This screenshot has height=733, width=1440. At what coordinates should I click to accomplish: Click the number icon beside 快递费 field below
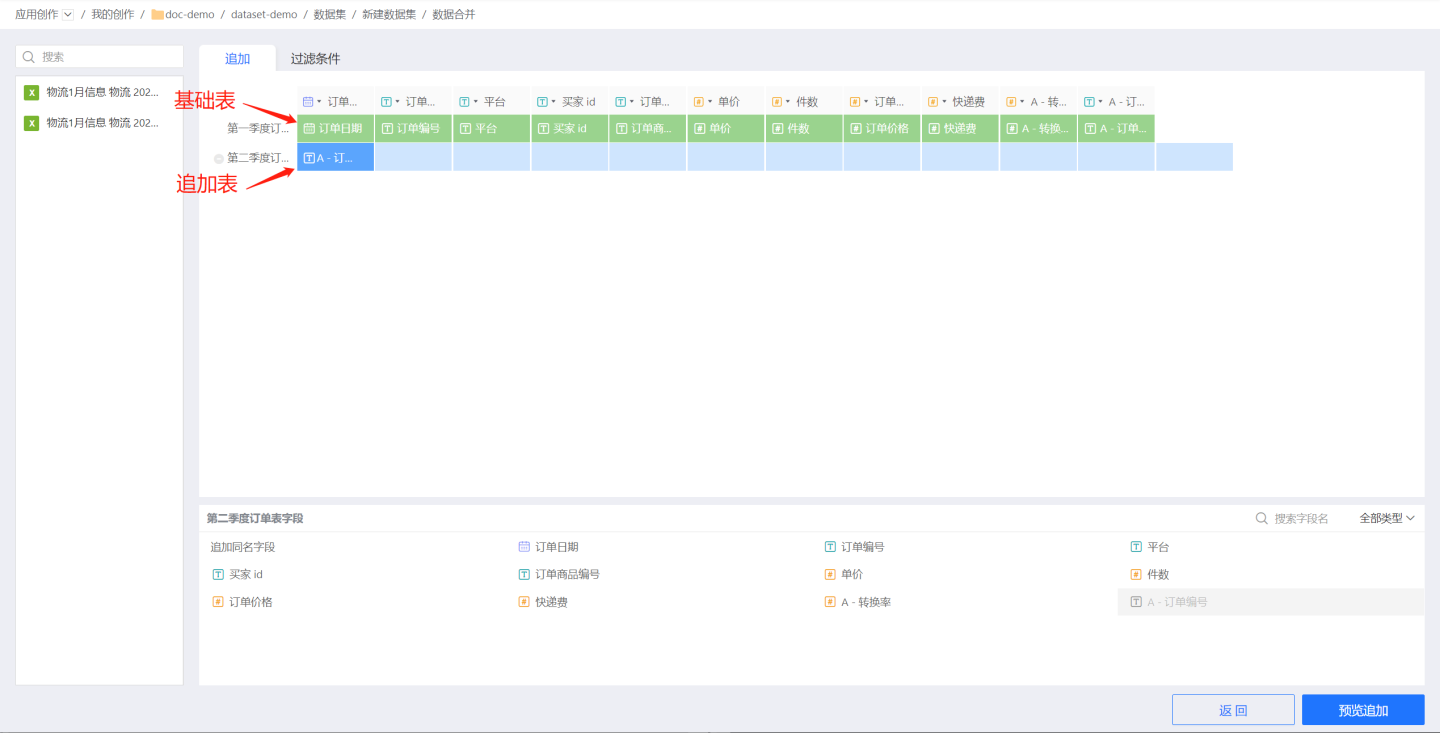(x=524, y=602)
